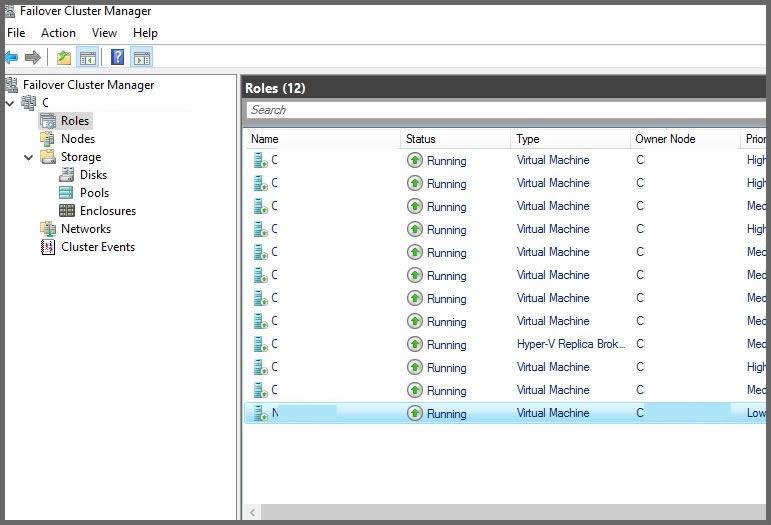
Task: Sort by the Name column header
Action: [265, 139]
